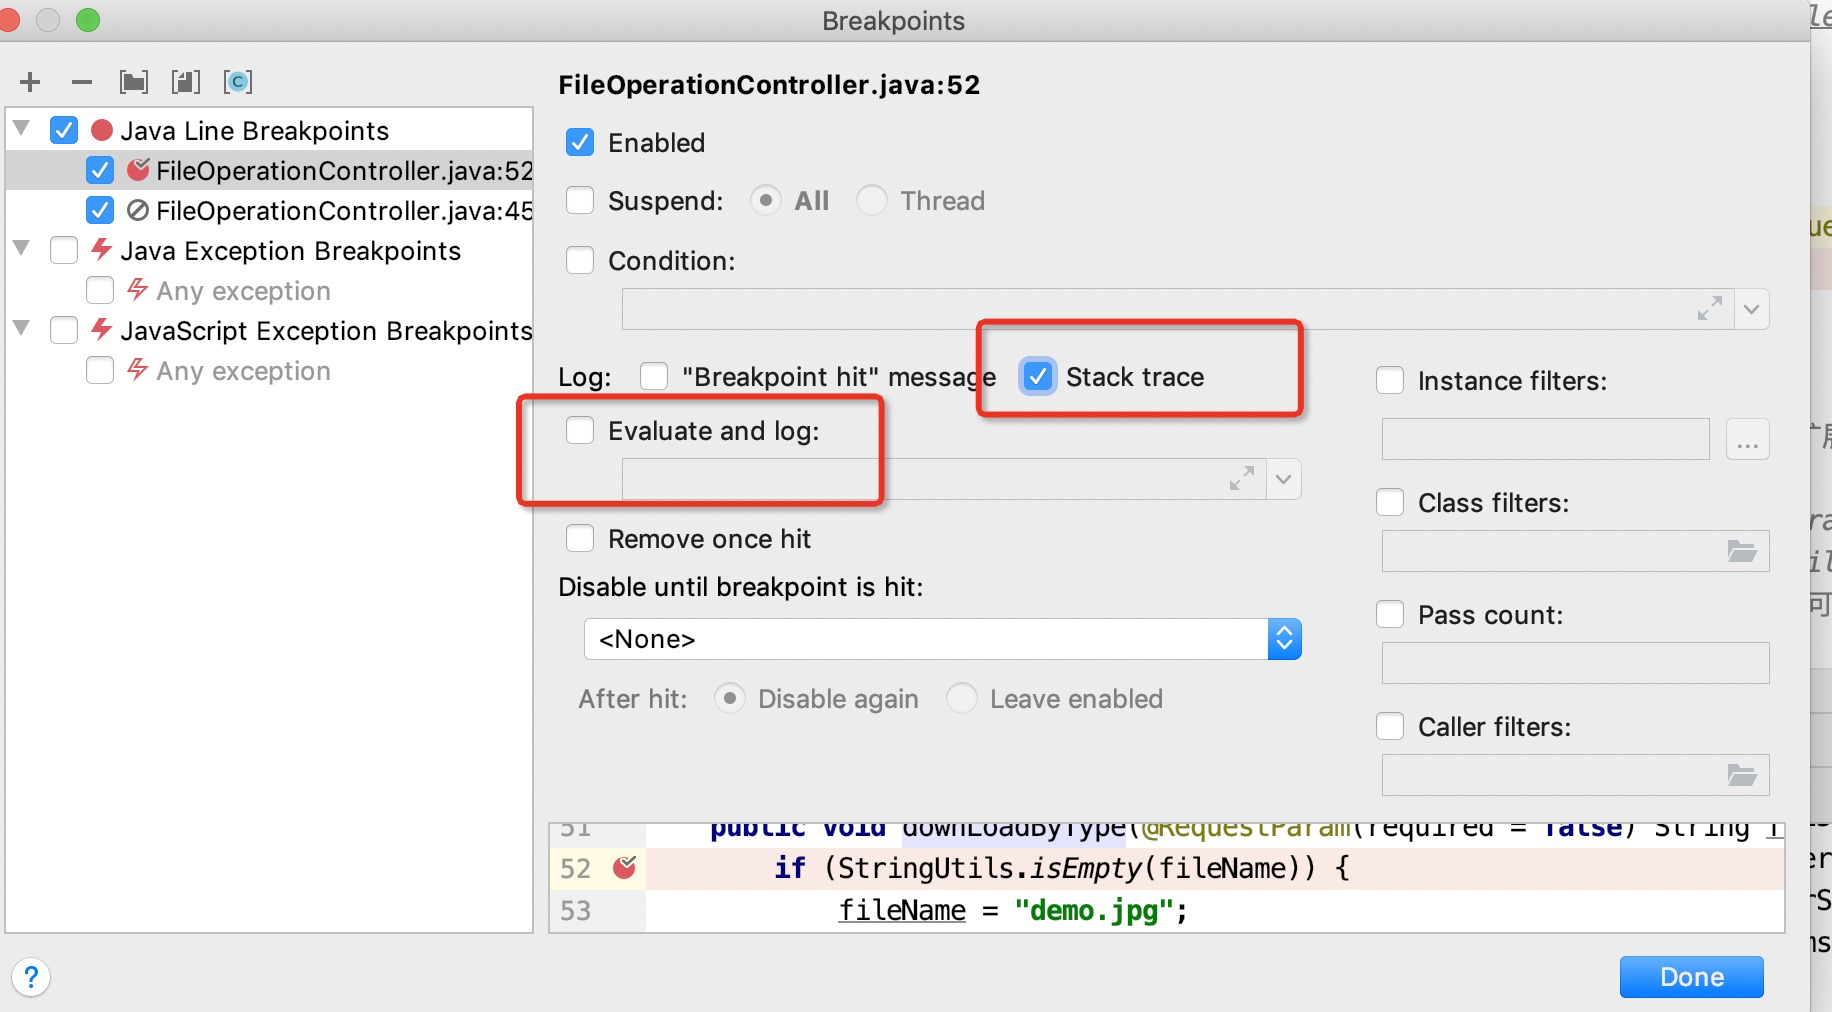Screen dimensions: 1832x1012
Task: Uncheck FileOperationController.java:45 breakpoint checkbox
Action: (100, 210)
